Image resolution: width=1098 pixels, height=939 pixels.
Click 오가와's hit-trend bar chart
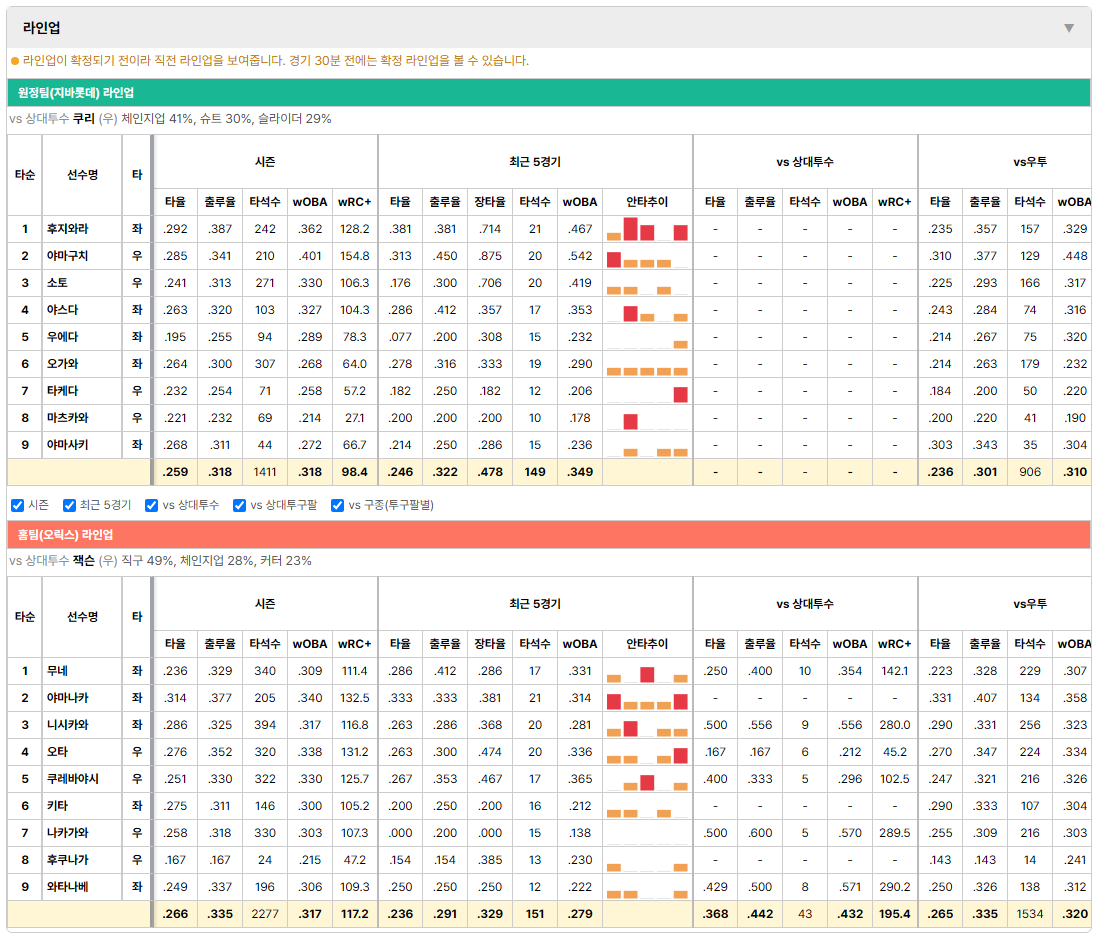(x=647, y=364)
